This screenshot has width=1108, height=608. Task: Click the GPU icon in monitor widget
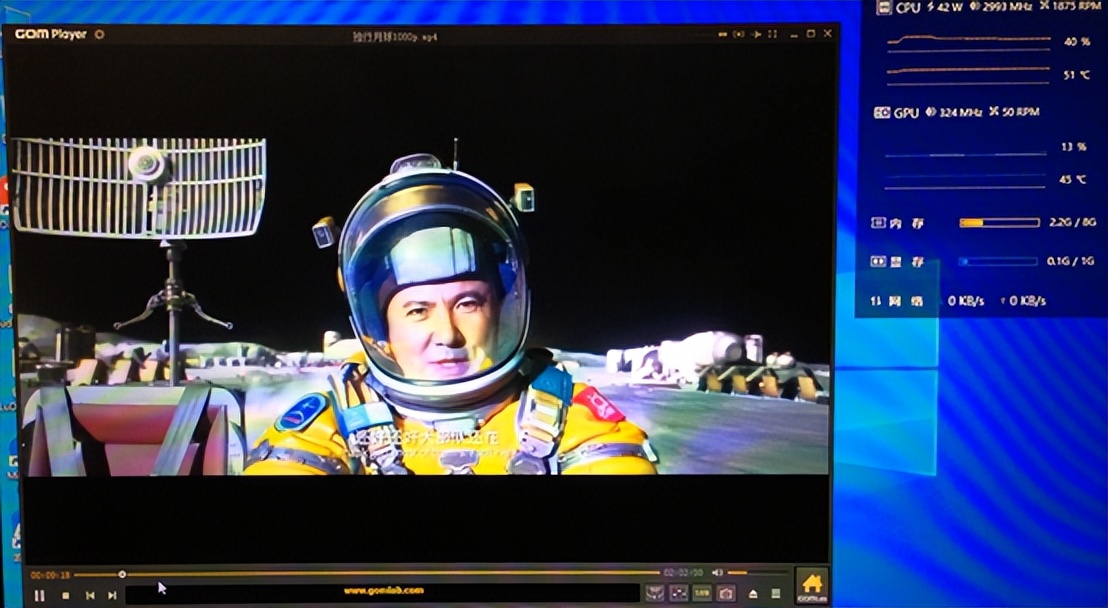point(882,113)
